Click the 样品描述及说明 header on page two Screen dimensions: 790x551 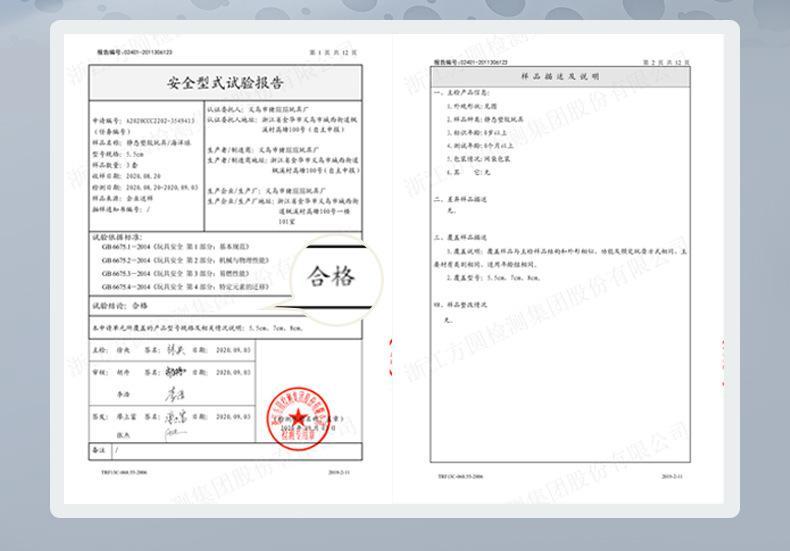560,77
